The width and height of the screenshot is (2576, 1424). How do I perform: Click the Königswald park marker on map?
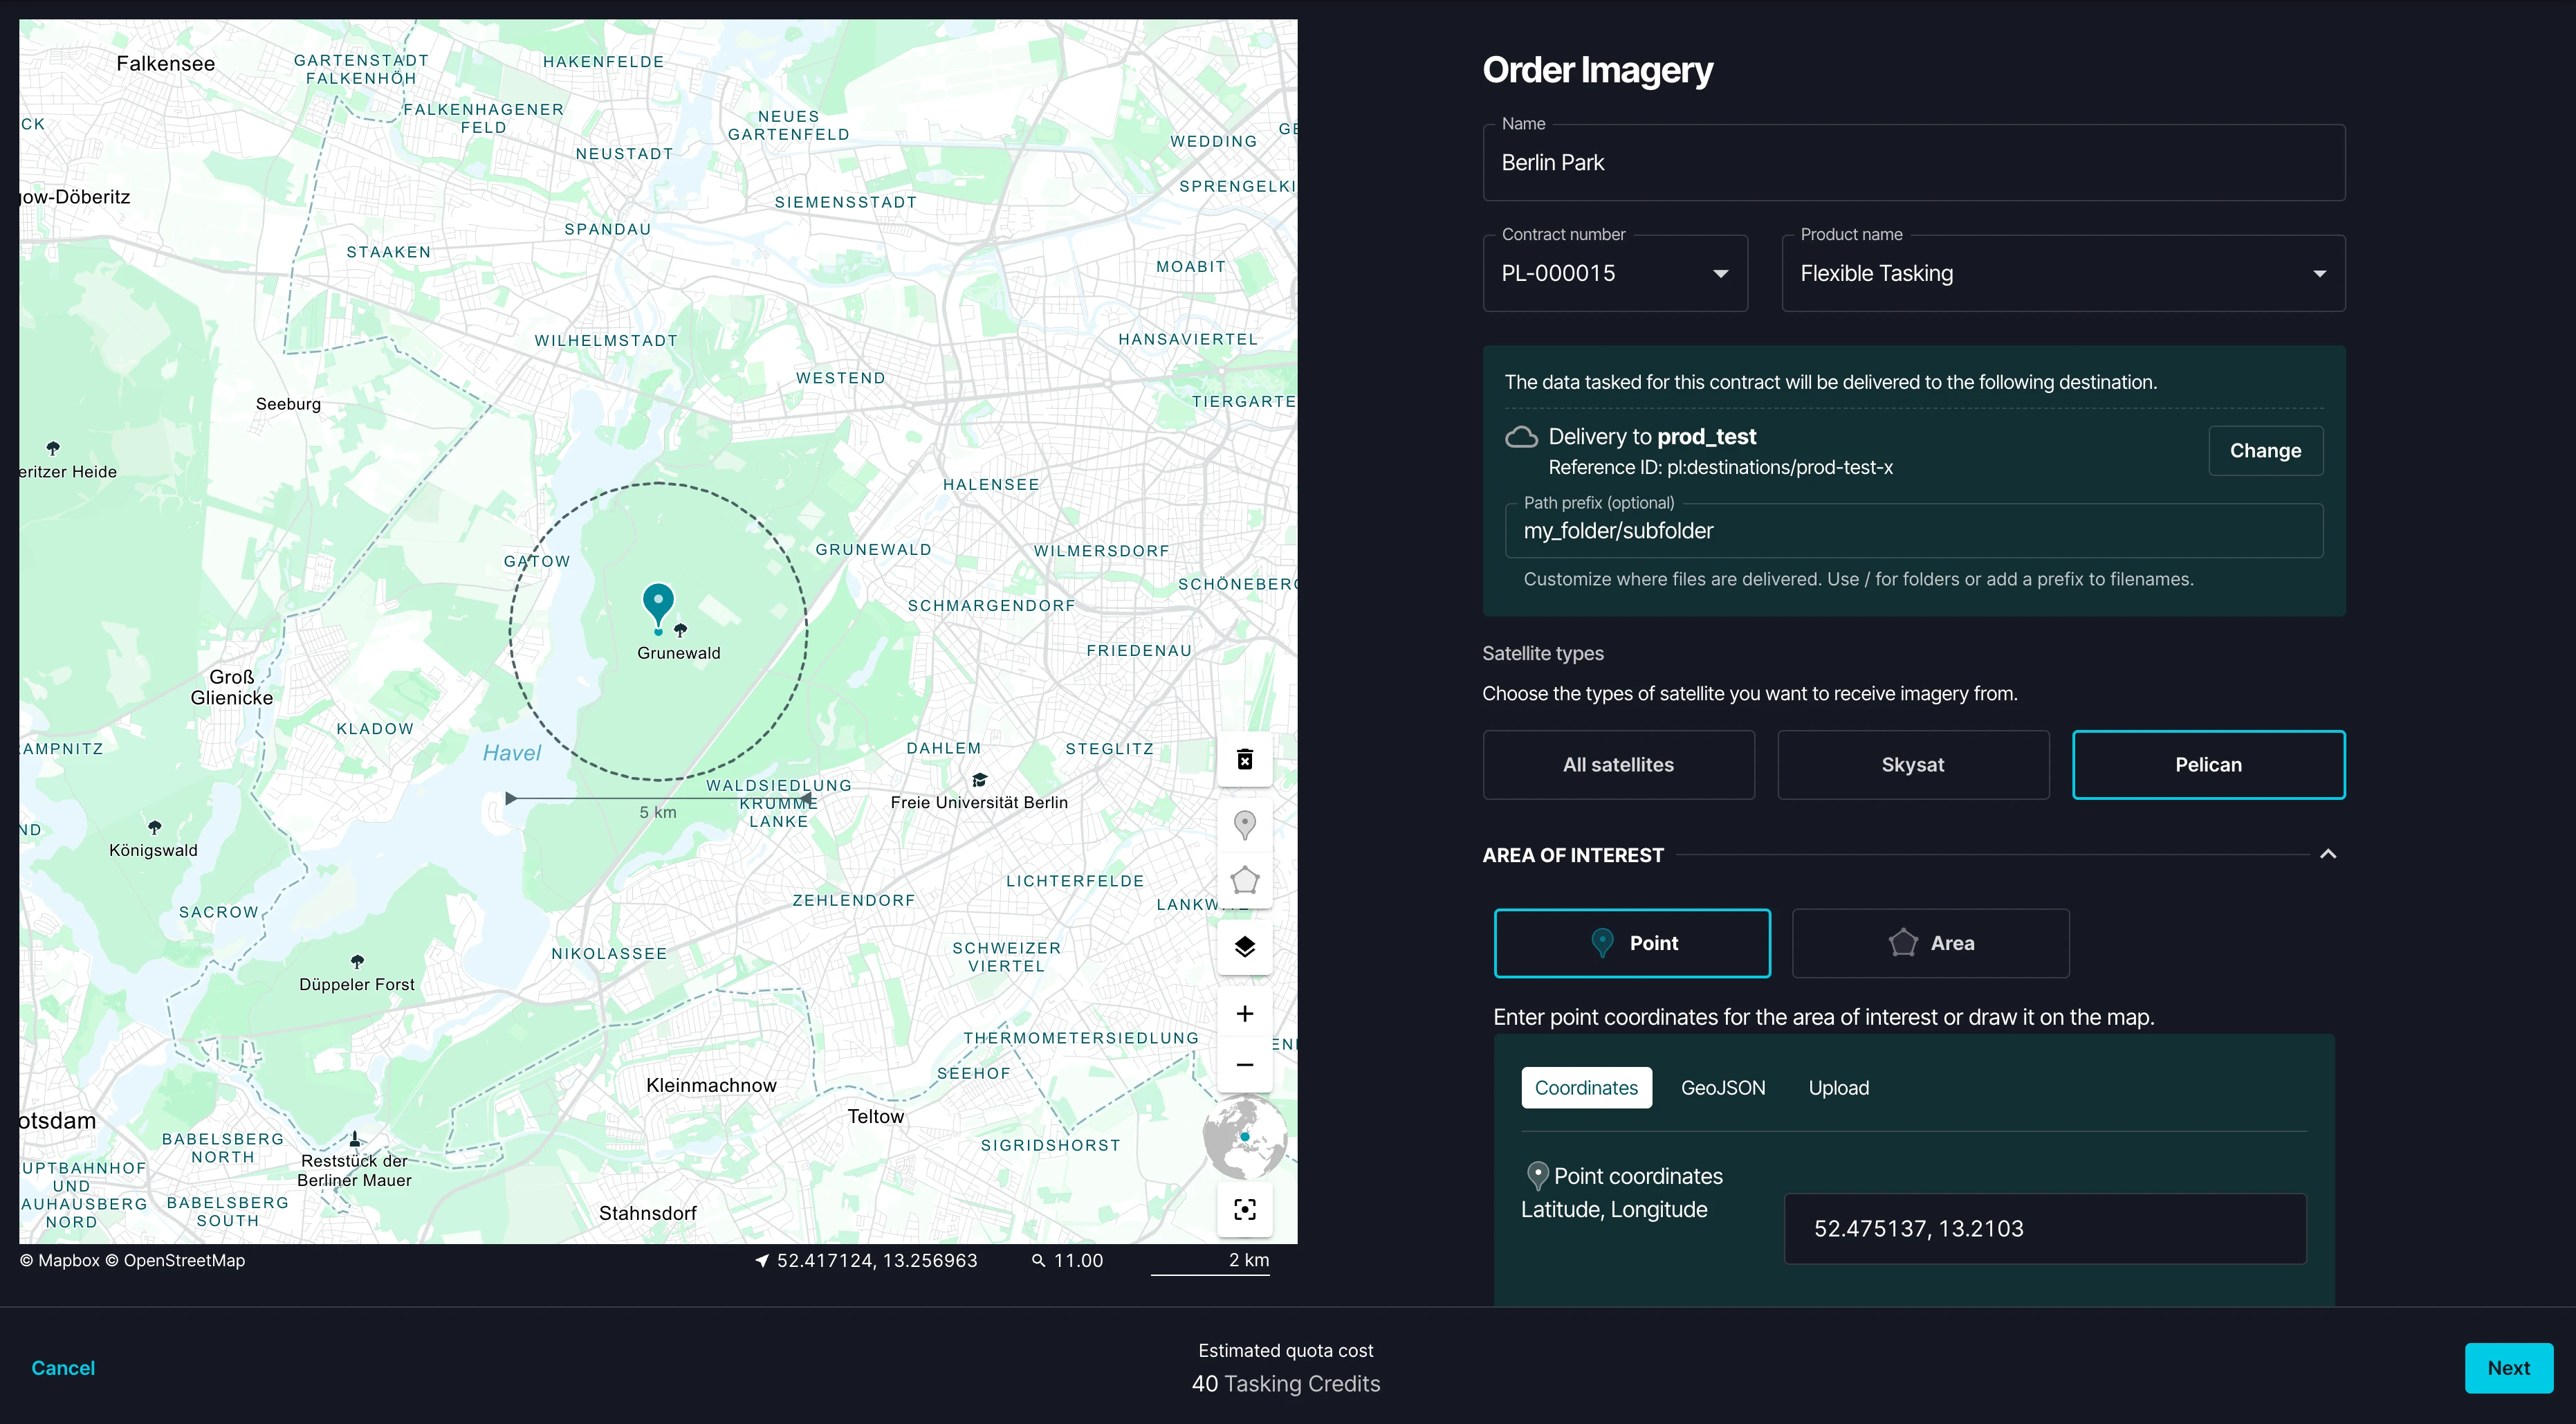coord(154,828)
